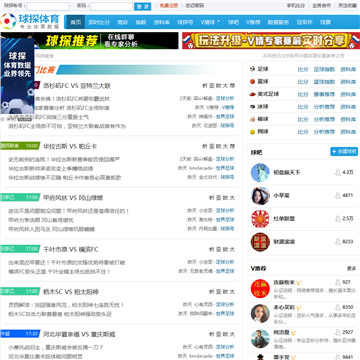Click the blue 登录 login button
Image resolution: width=360 pixels, height=360 pixels.
143,6
